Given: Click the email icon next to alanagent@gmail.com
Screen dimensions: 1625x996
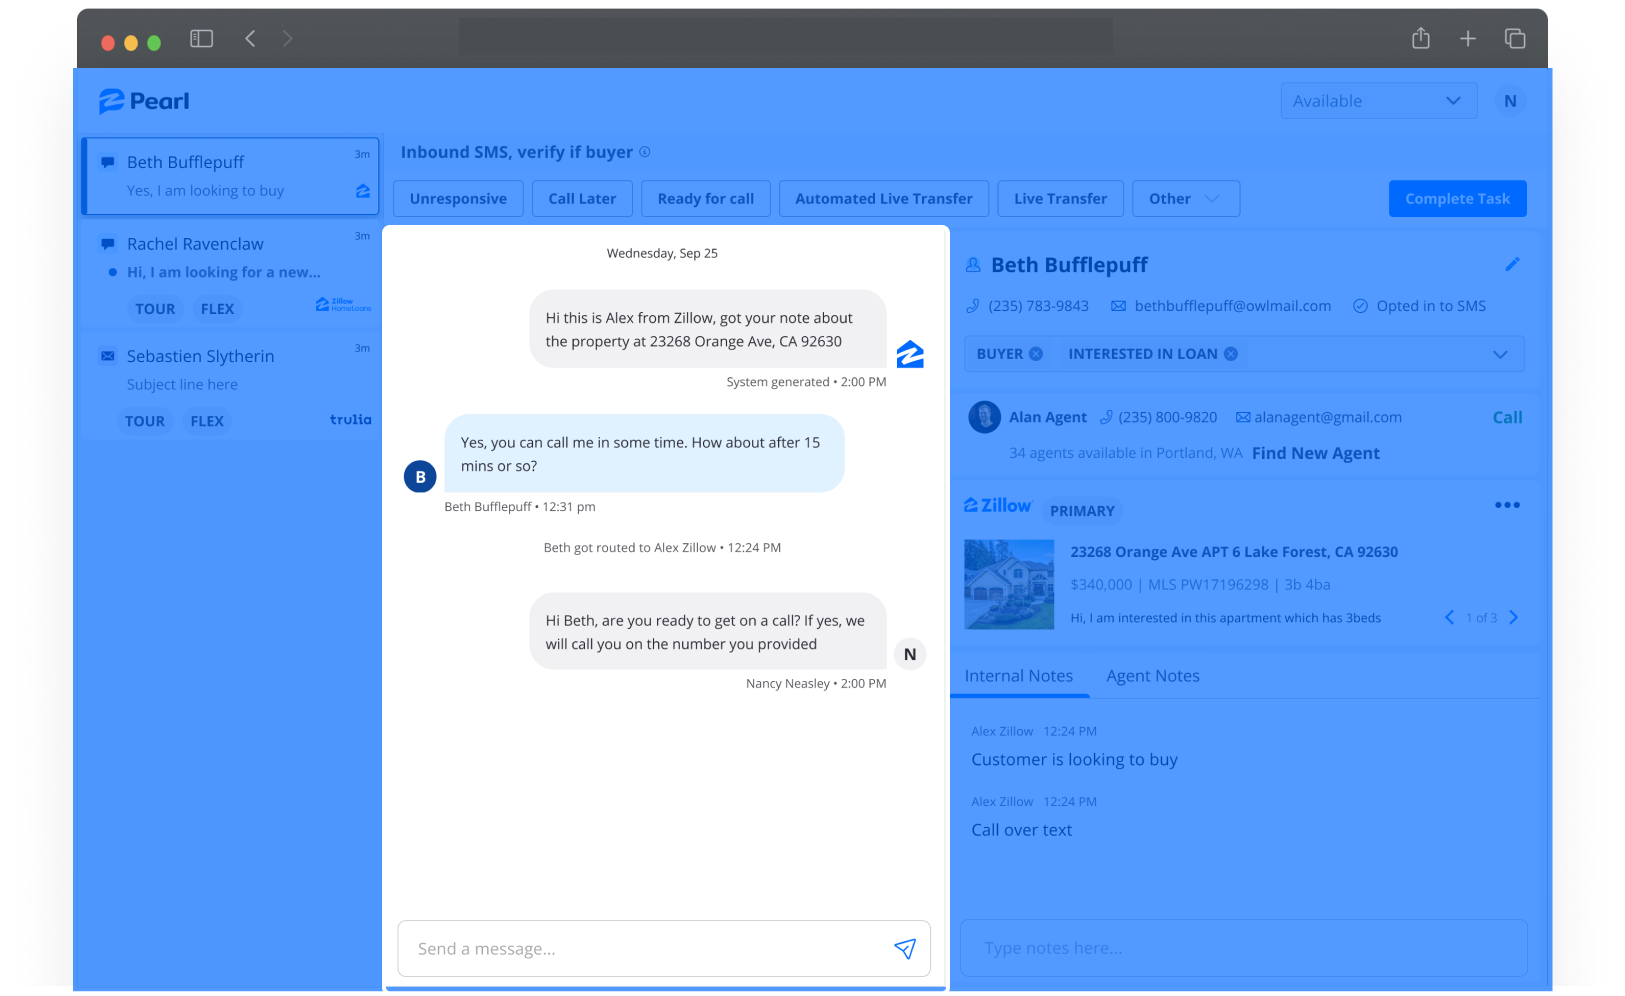Looking at the screenshot, I should point(1243,417).
